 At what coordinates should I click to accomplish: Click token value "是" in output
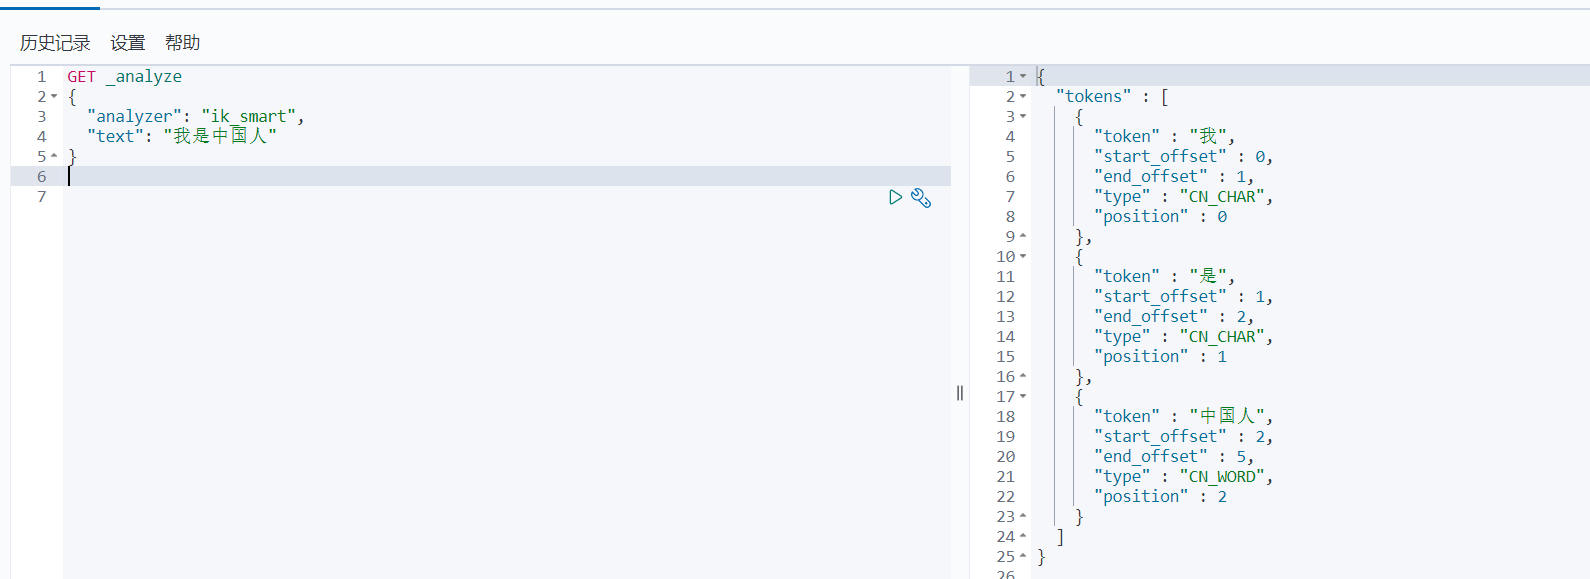[x=1208, y=276]
